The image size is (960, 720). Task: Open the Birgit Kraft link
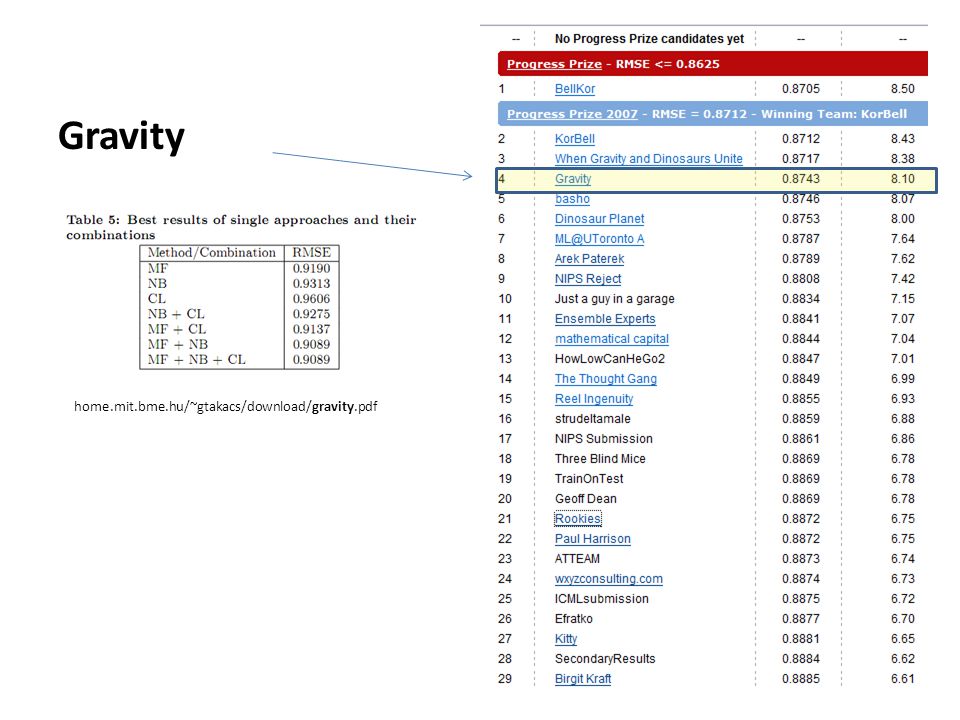pyautogui.click(x=583, y=679)
